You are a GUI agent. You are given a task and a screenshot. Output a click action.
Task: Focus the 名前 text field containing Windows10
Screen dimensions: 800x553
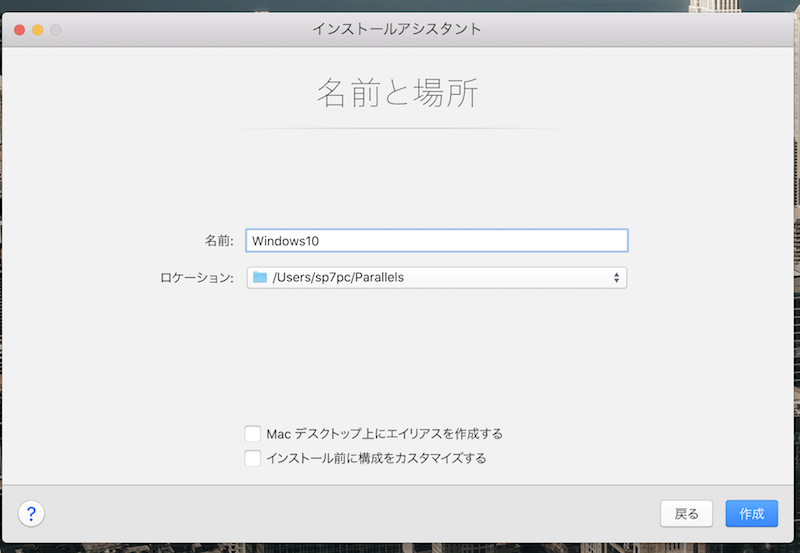437,241
